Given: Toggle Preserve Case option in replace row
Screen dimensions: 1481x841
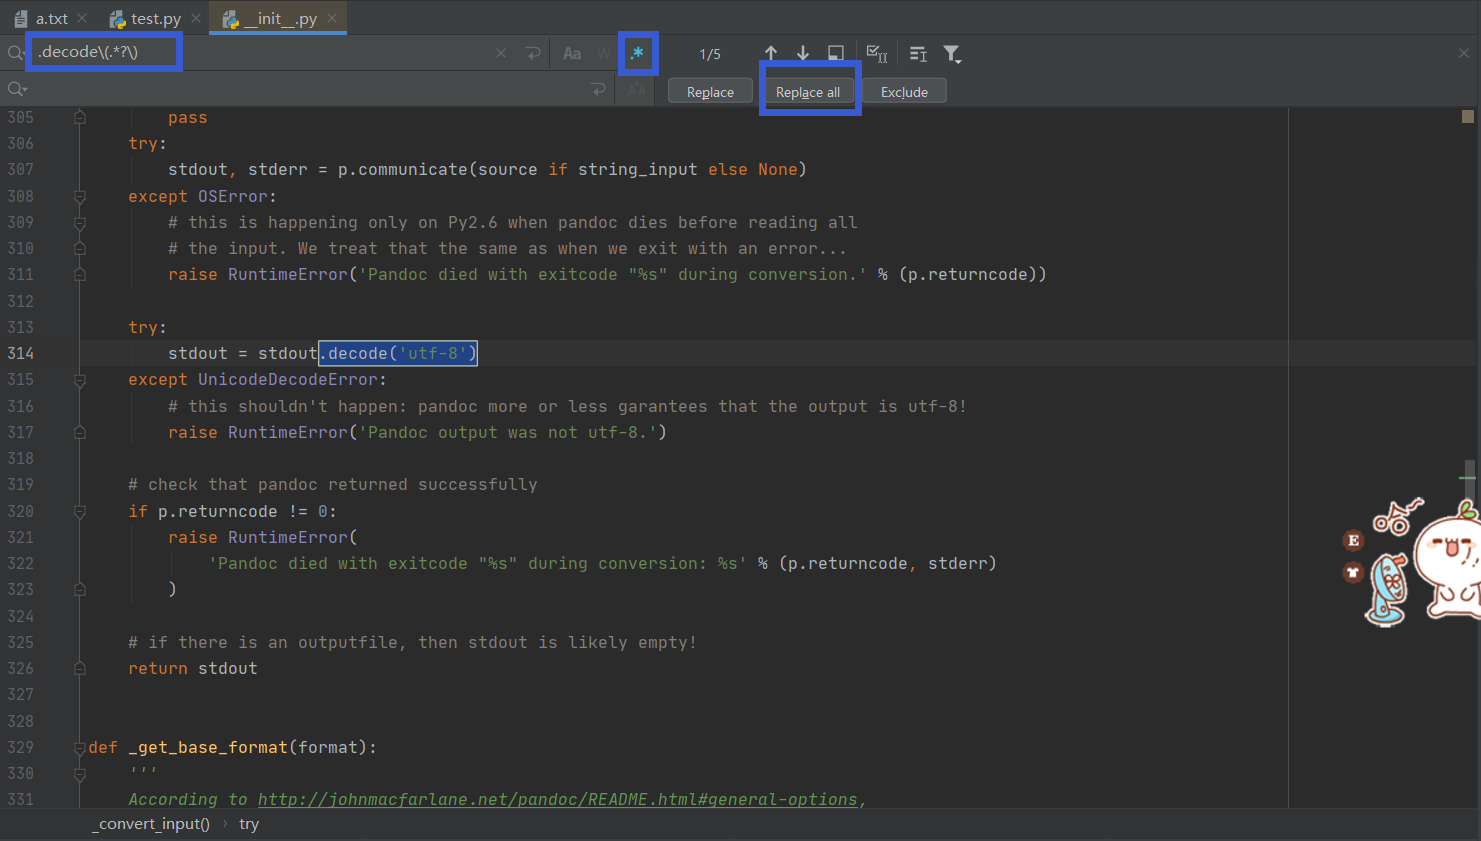Looking at the screenshot, I should pyautogui.click(x=637, y=90).
